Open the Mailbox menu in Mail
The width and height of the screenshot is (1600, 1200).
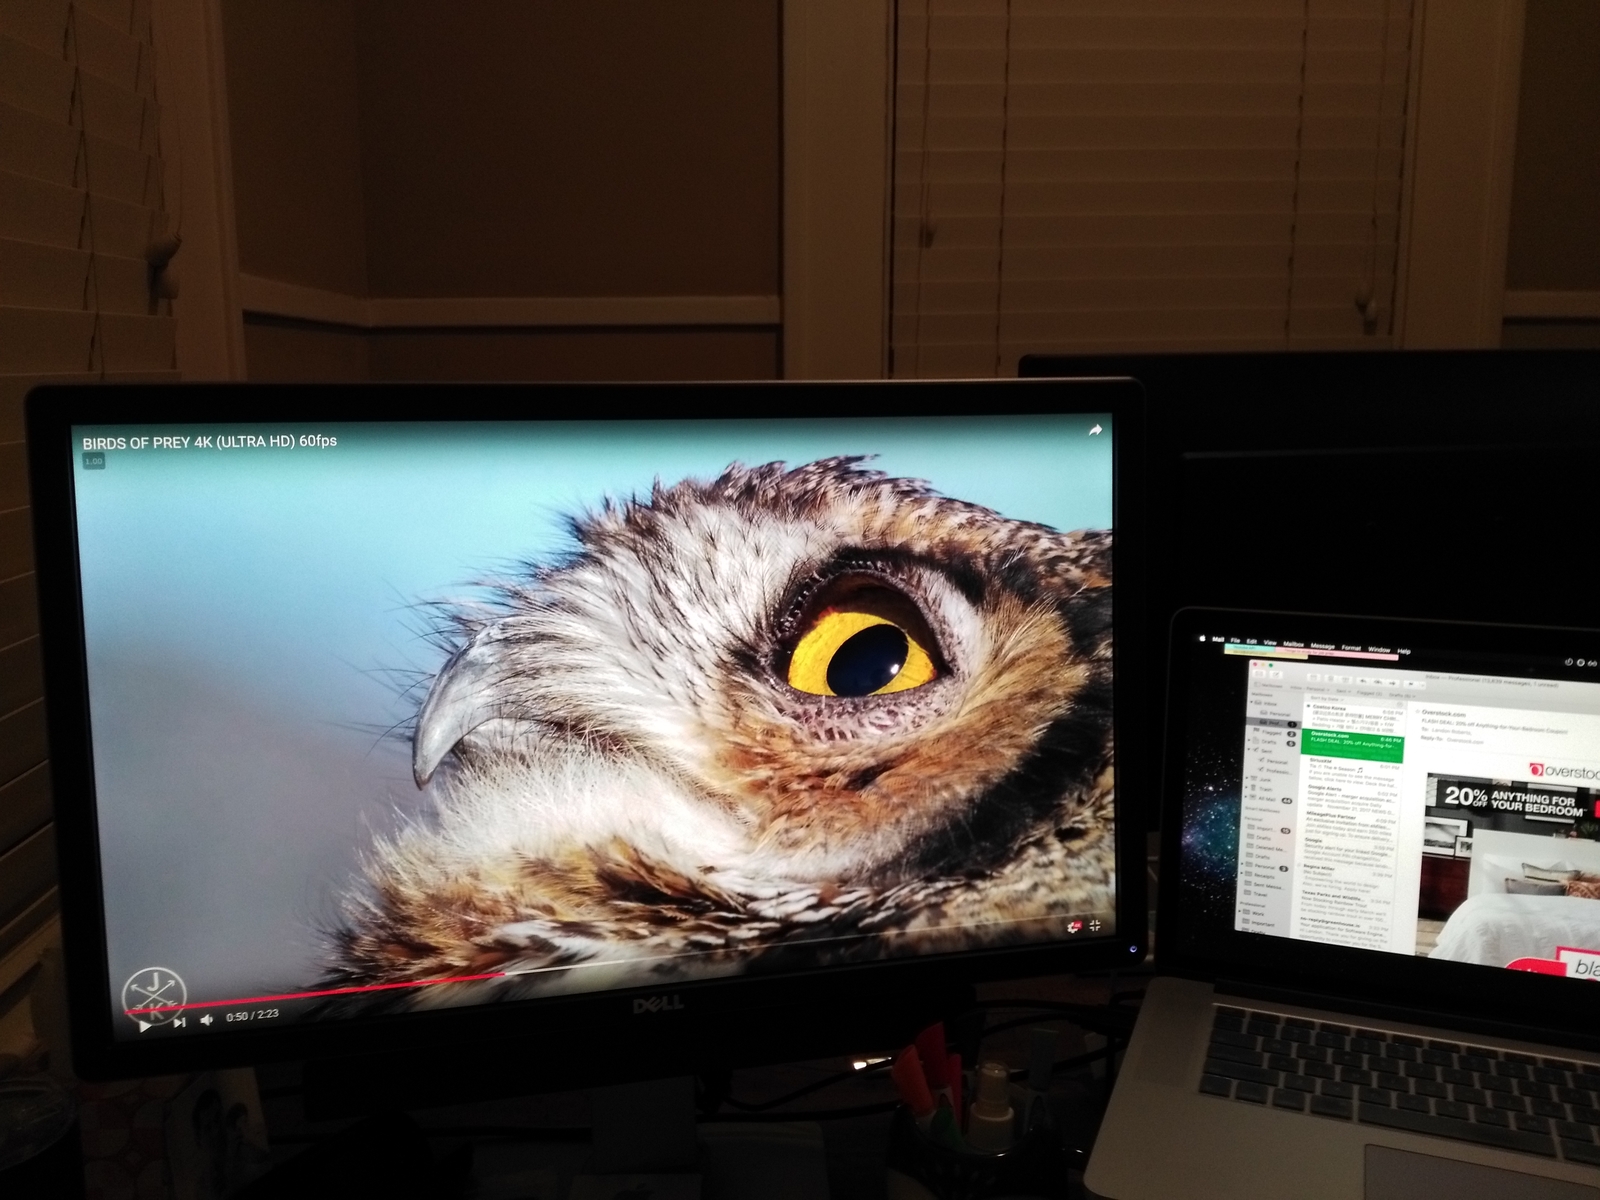1293,644
